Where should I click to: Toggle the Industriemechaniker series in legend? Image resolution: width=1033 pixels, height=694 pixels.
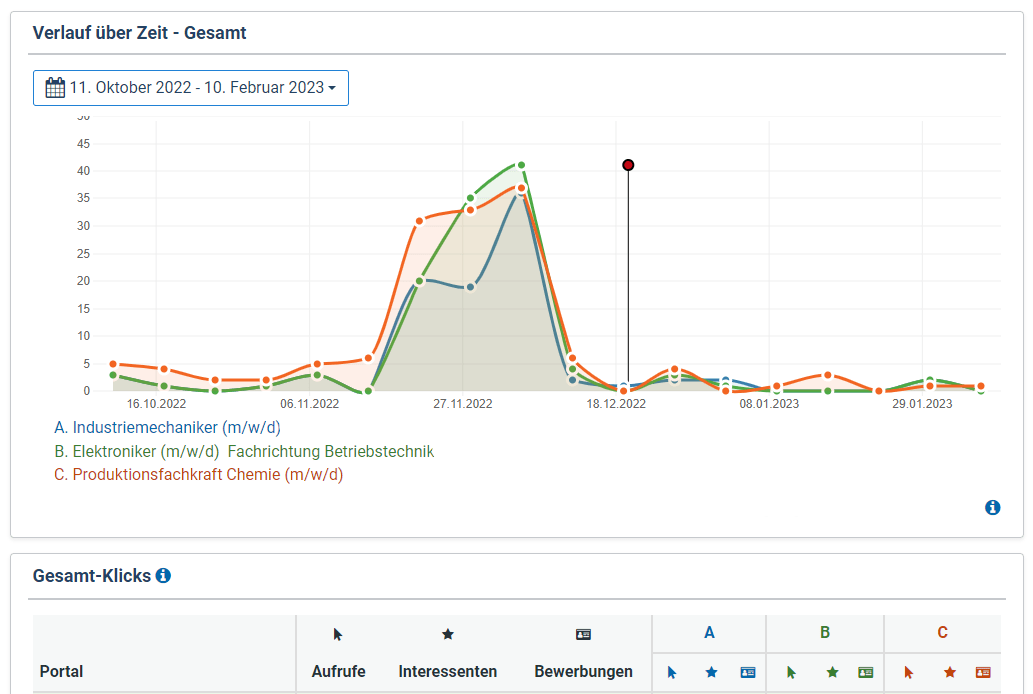click(167, 428)
